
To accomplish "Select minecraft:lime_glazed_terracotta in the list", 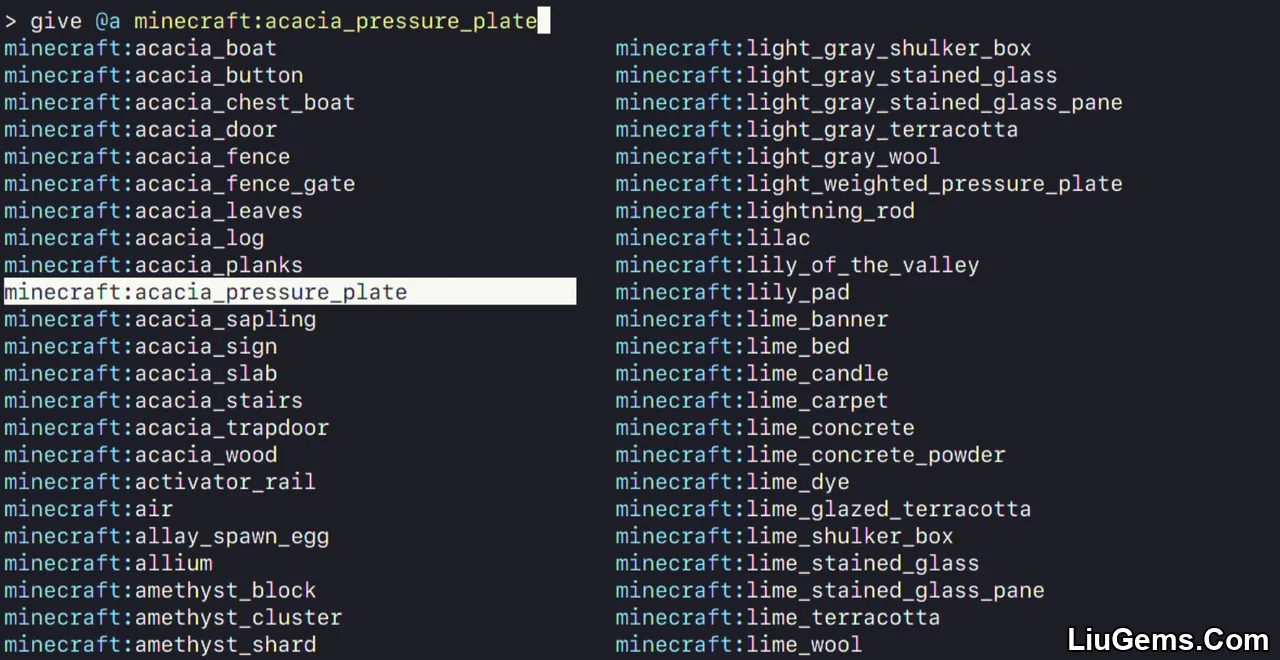I will pos(823,508).
